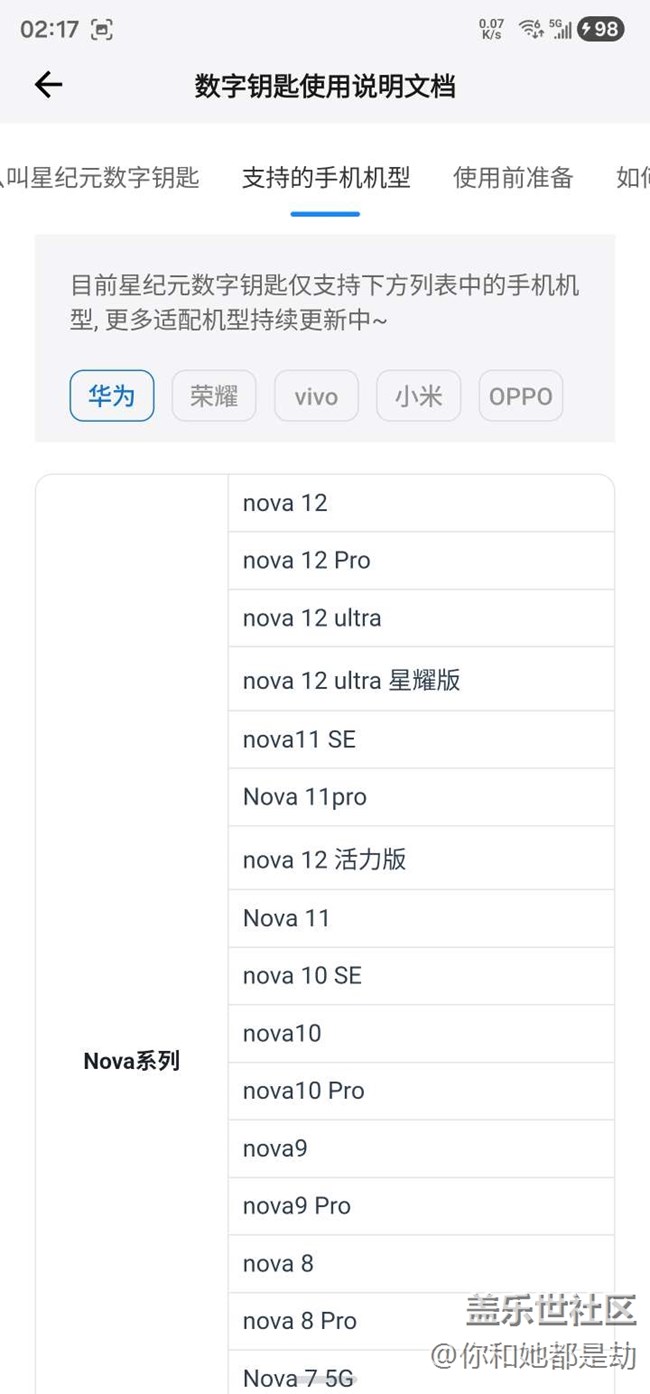The width and height of the screenshot is (650, 1394).
Task: Tap the 5G signal strength icon
Action: 561,29
